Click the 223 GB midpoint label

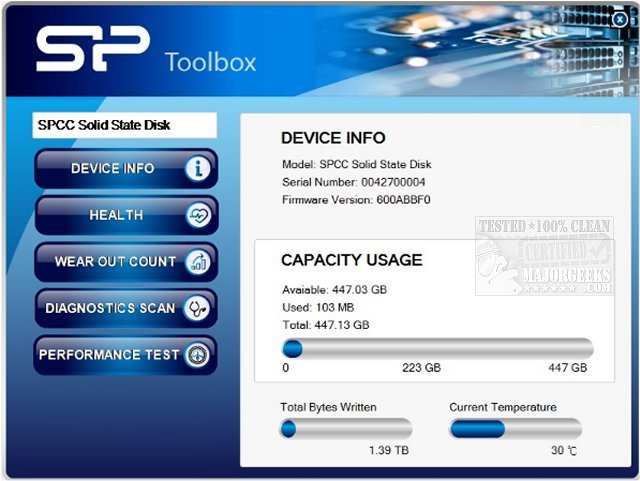coord(422,367)
